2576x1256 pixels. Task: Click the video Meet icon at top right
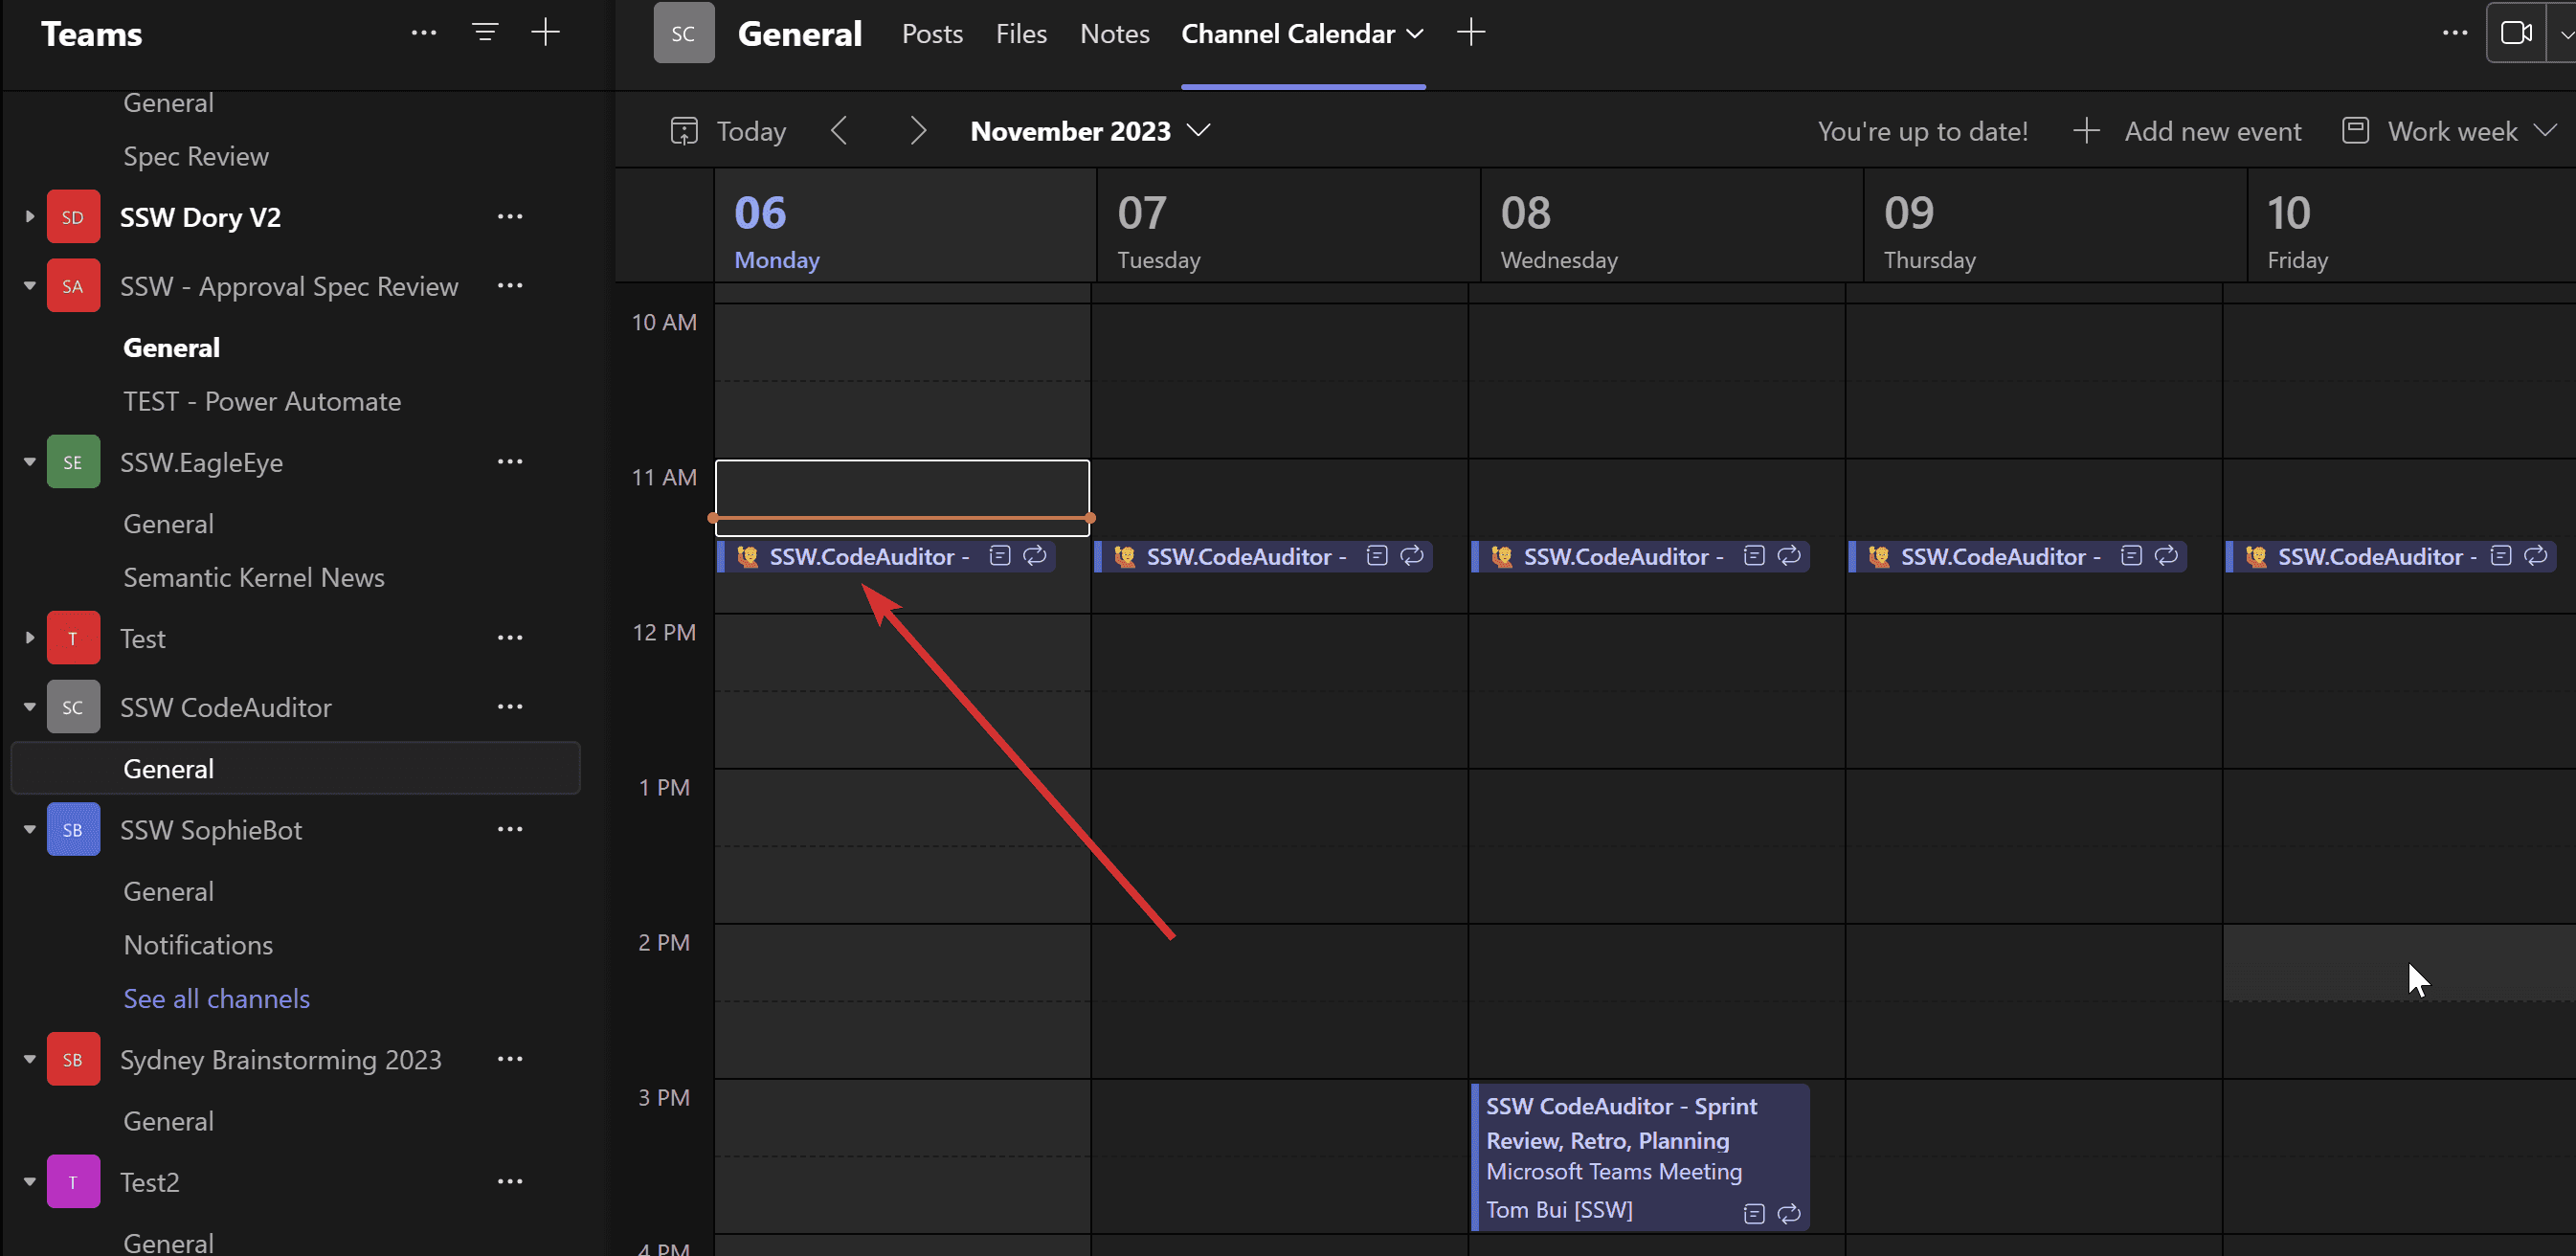tap(2515, 33)
